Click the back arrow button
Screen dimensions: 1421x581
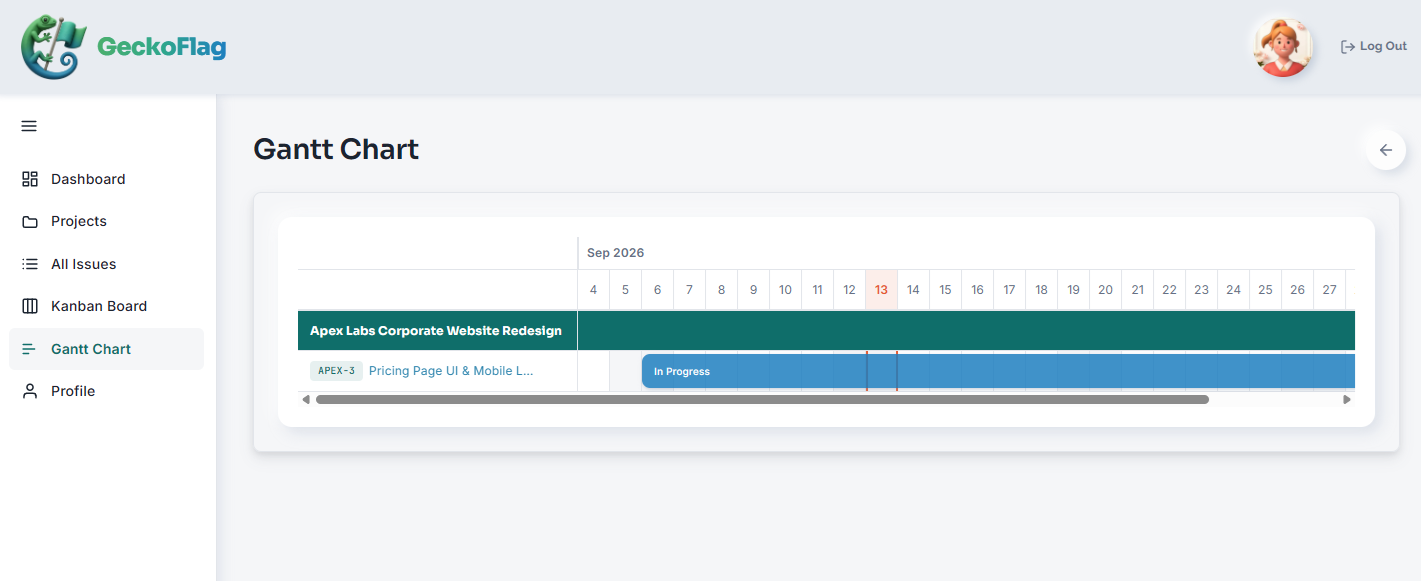click(x=1386, y=150)
